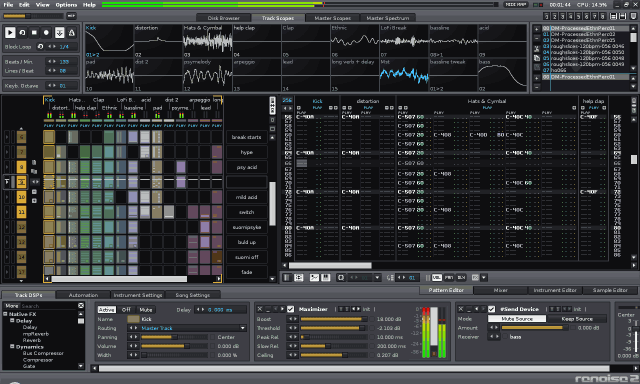Collapse the Native FX tree node
Image resolution: width=640 pixels, height=384 pixels.
(6, 314)
